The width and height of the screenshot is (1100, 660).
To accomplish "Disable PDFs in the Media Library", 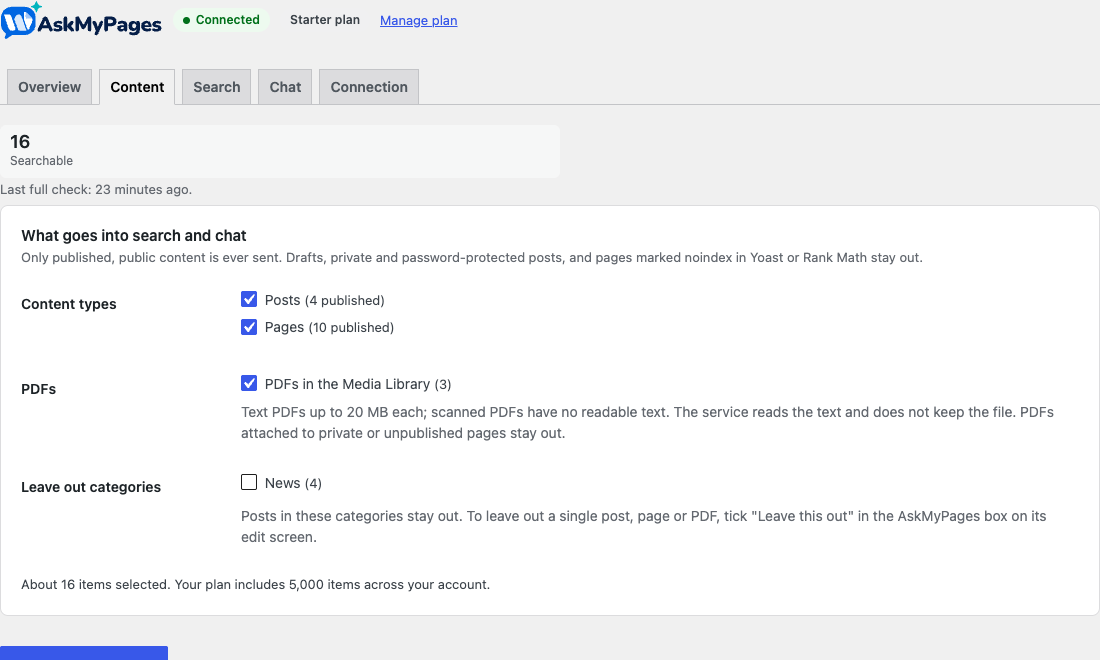I will point(249,383).
